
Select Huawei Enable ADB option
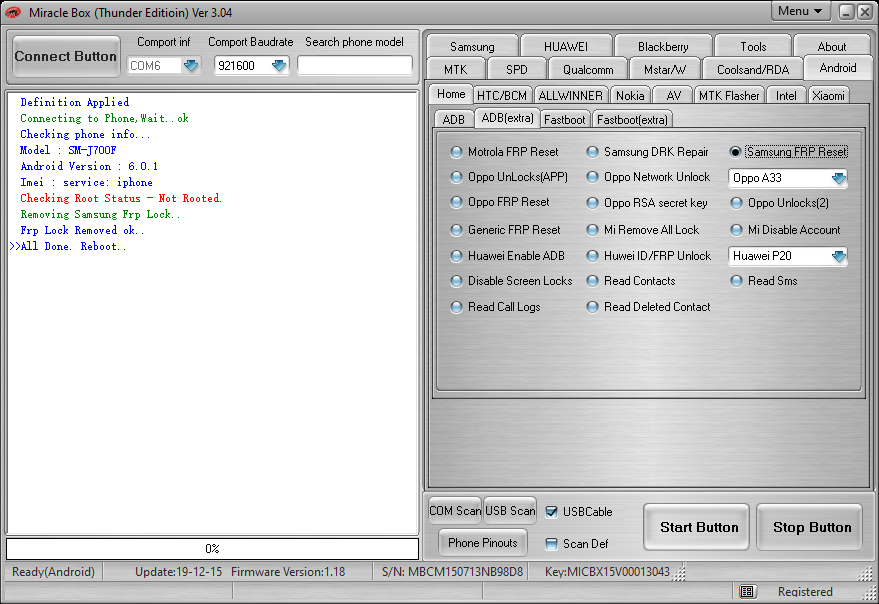456,256
